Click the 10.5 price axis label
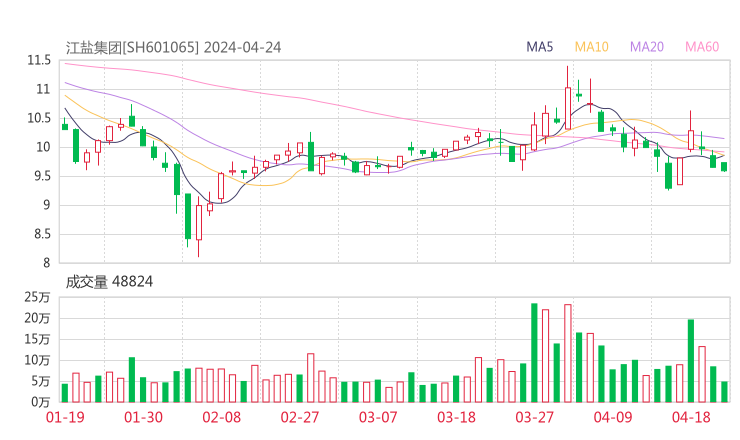 point(39,118)
